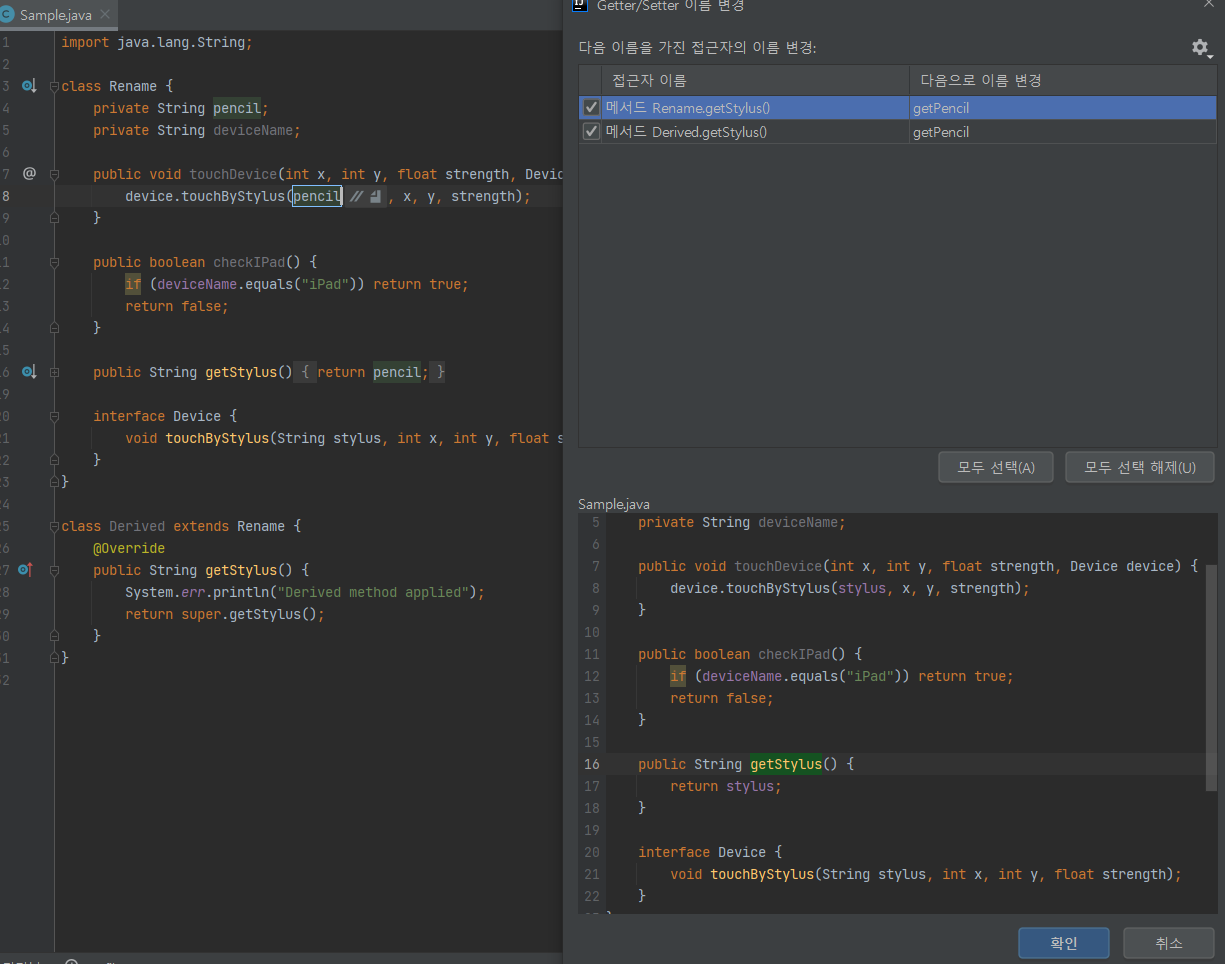
Task: Click the "Derived method applied" string
Action: (x=373, y=593)
